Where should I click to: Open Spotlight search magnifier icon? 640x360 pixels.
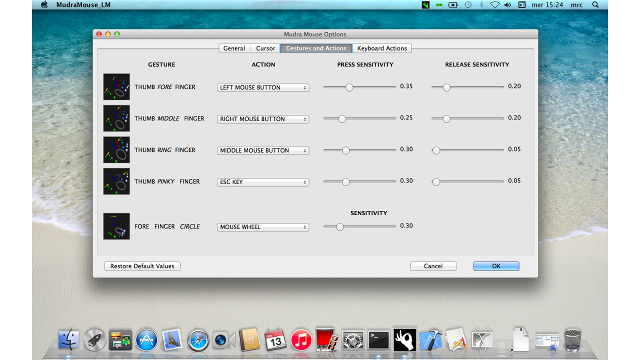coord(596,5)
